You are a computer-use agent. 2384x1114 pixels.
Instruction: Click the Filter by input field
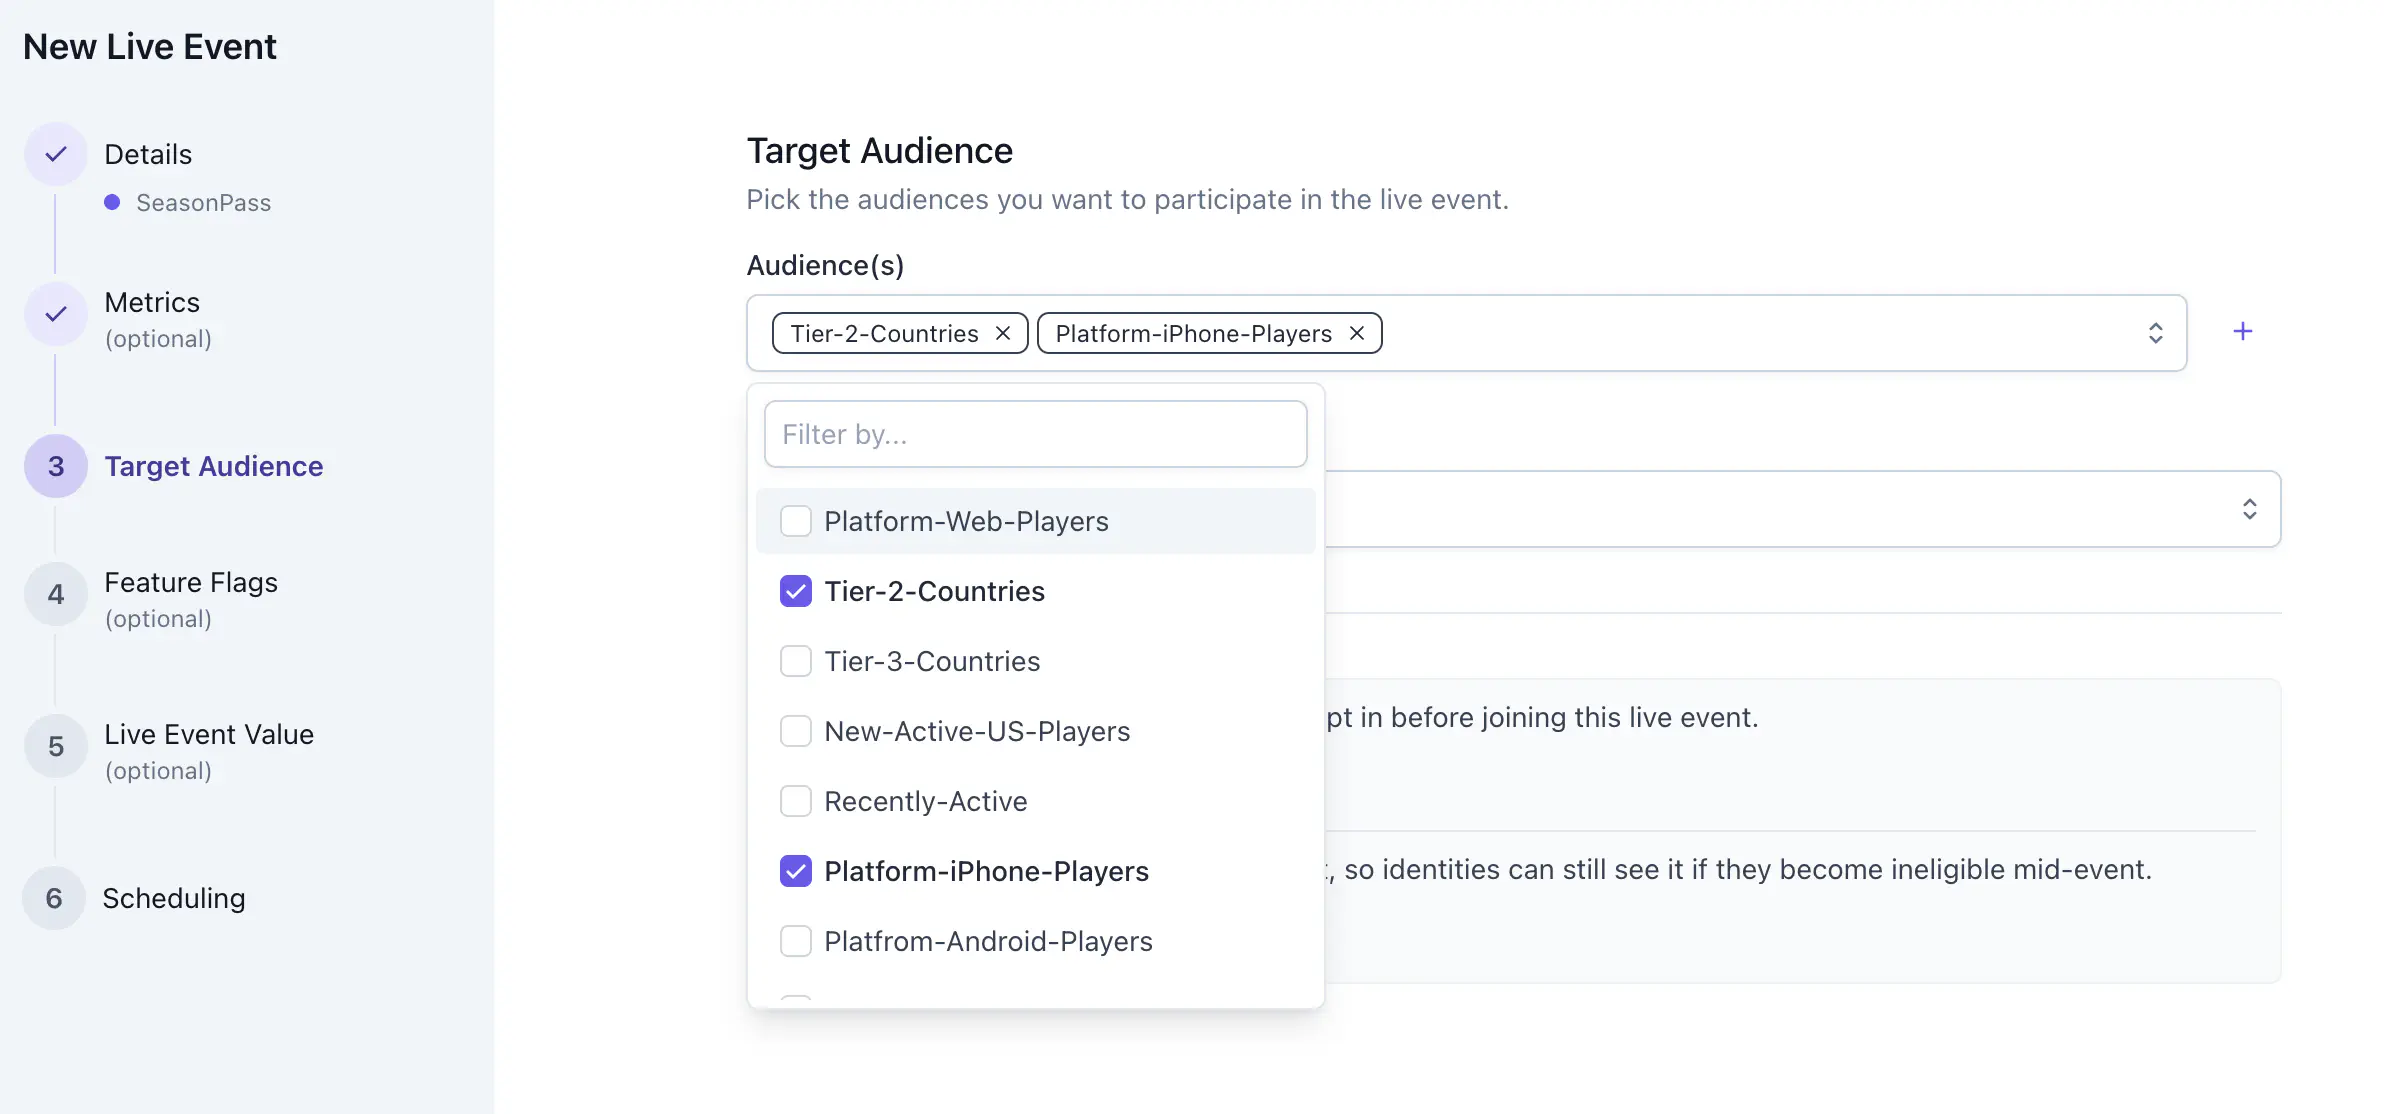pyautogui.click(x=1035, y=433)
